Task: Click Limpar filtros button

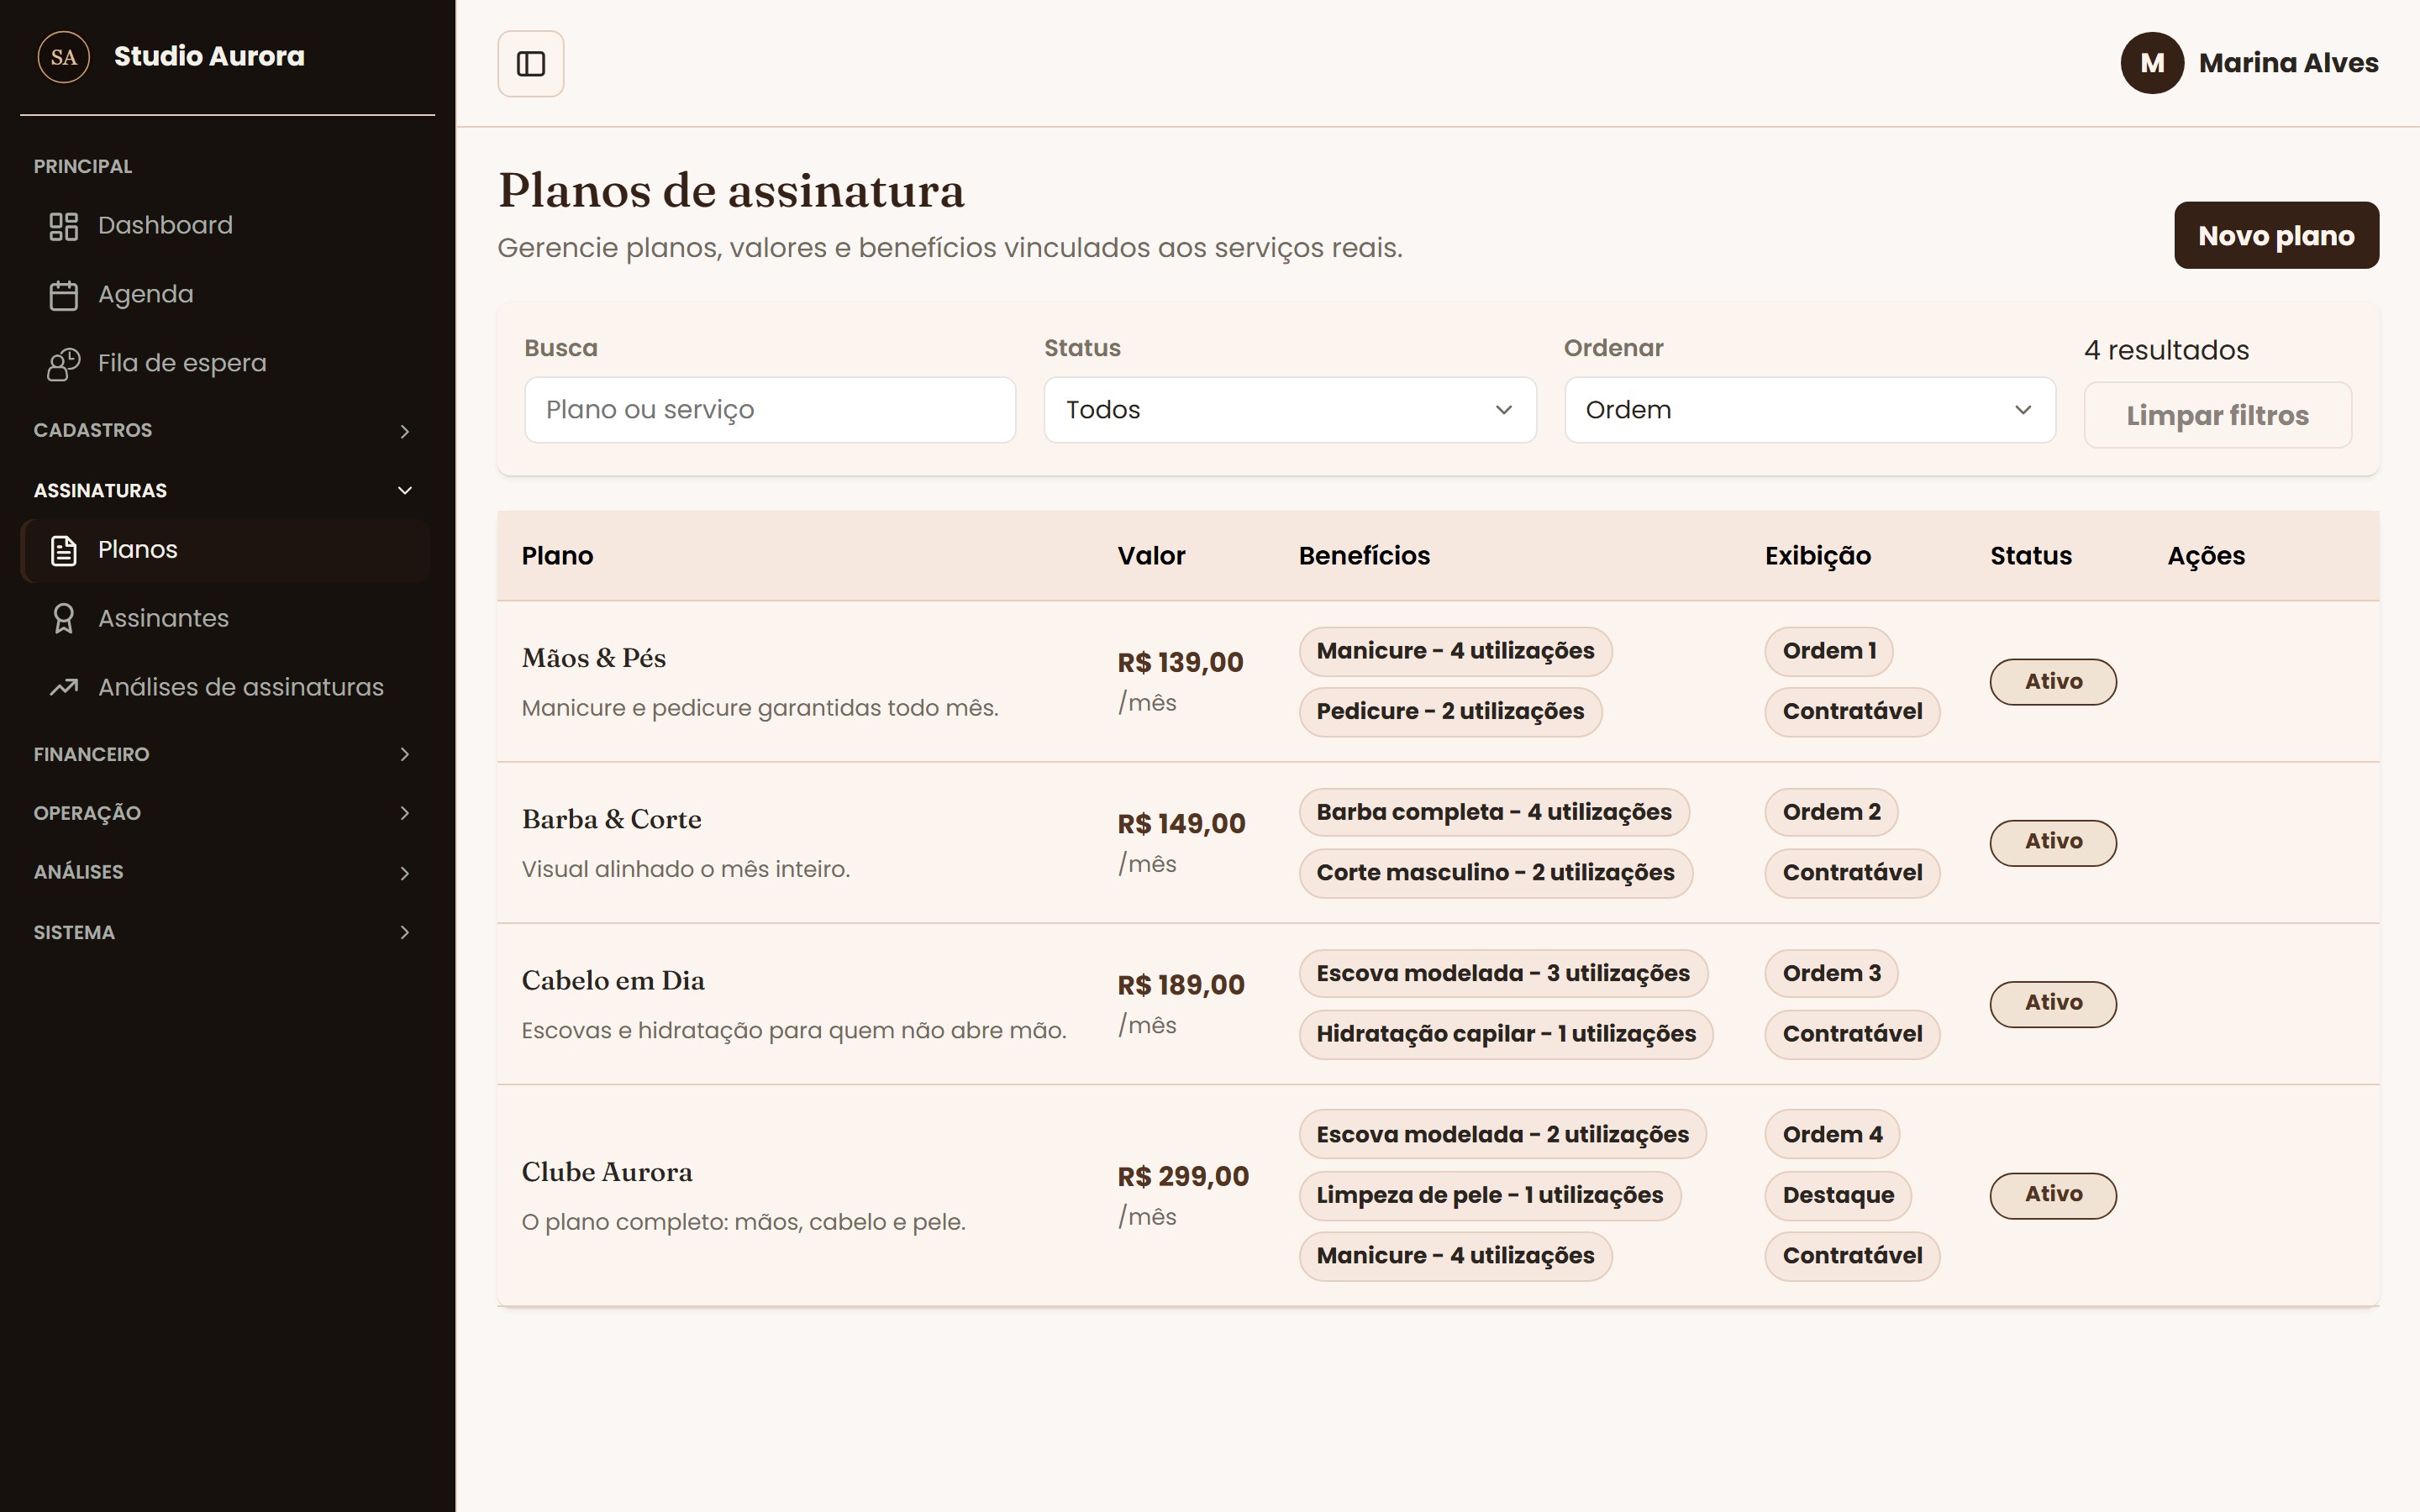Action: click(2217, 415)
